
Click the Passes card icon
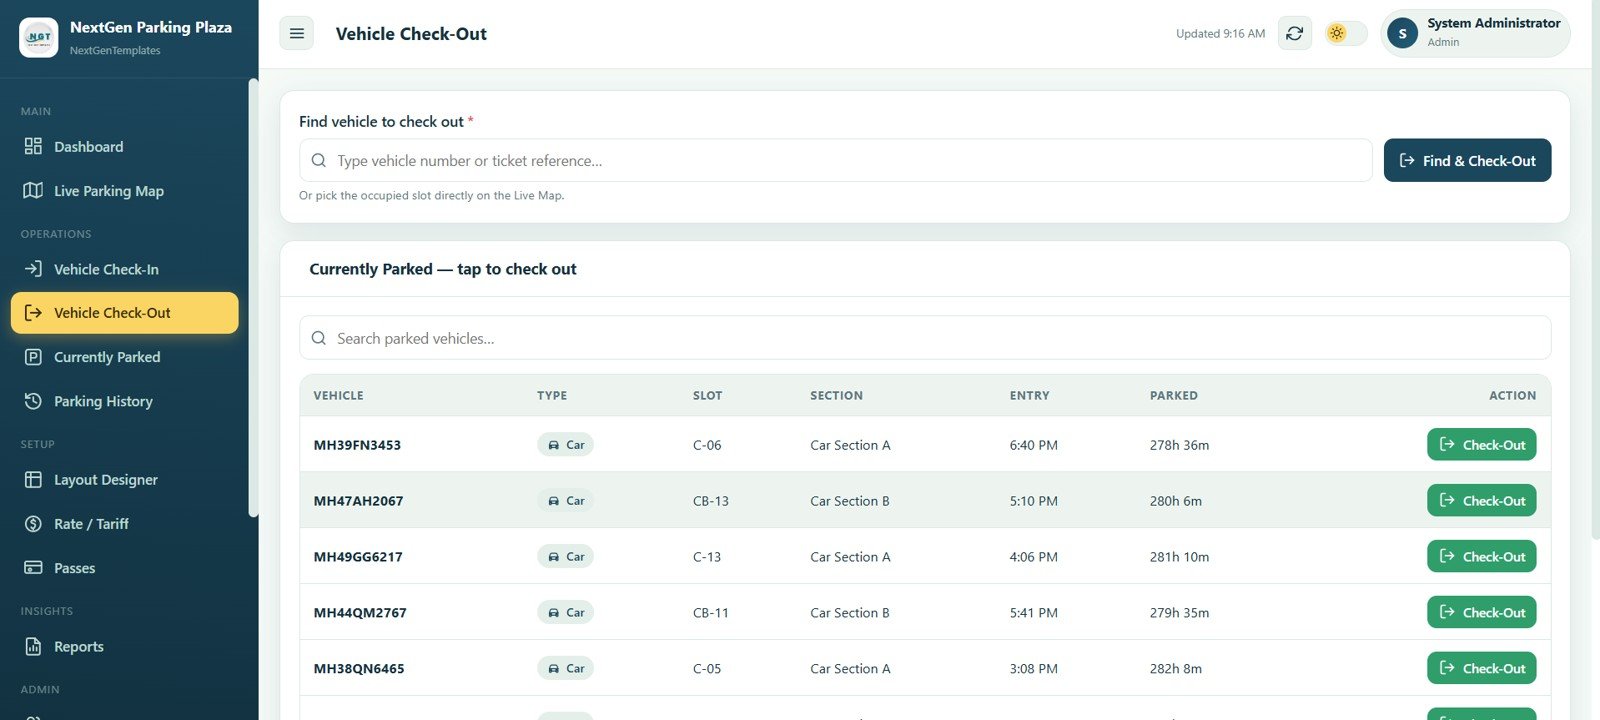33,568
